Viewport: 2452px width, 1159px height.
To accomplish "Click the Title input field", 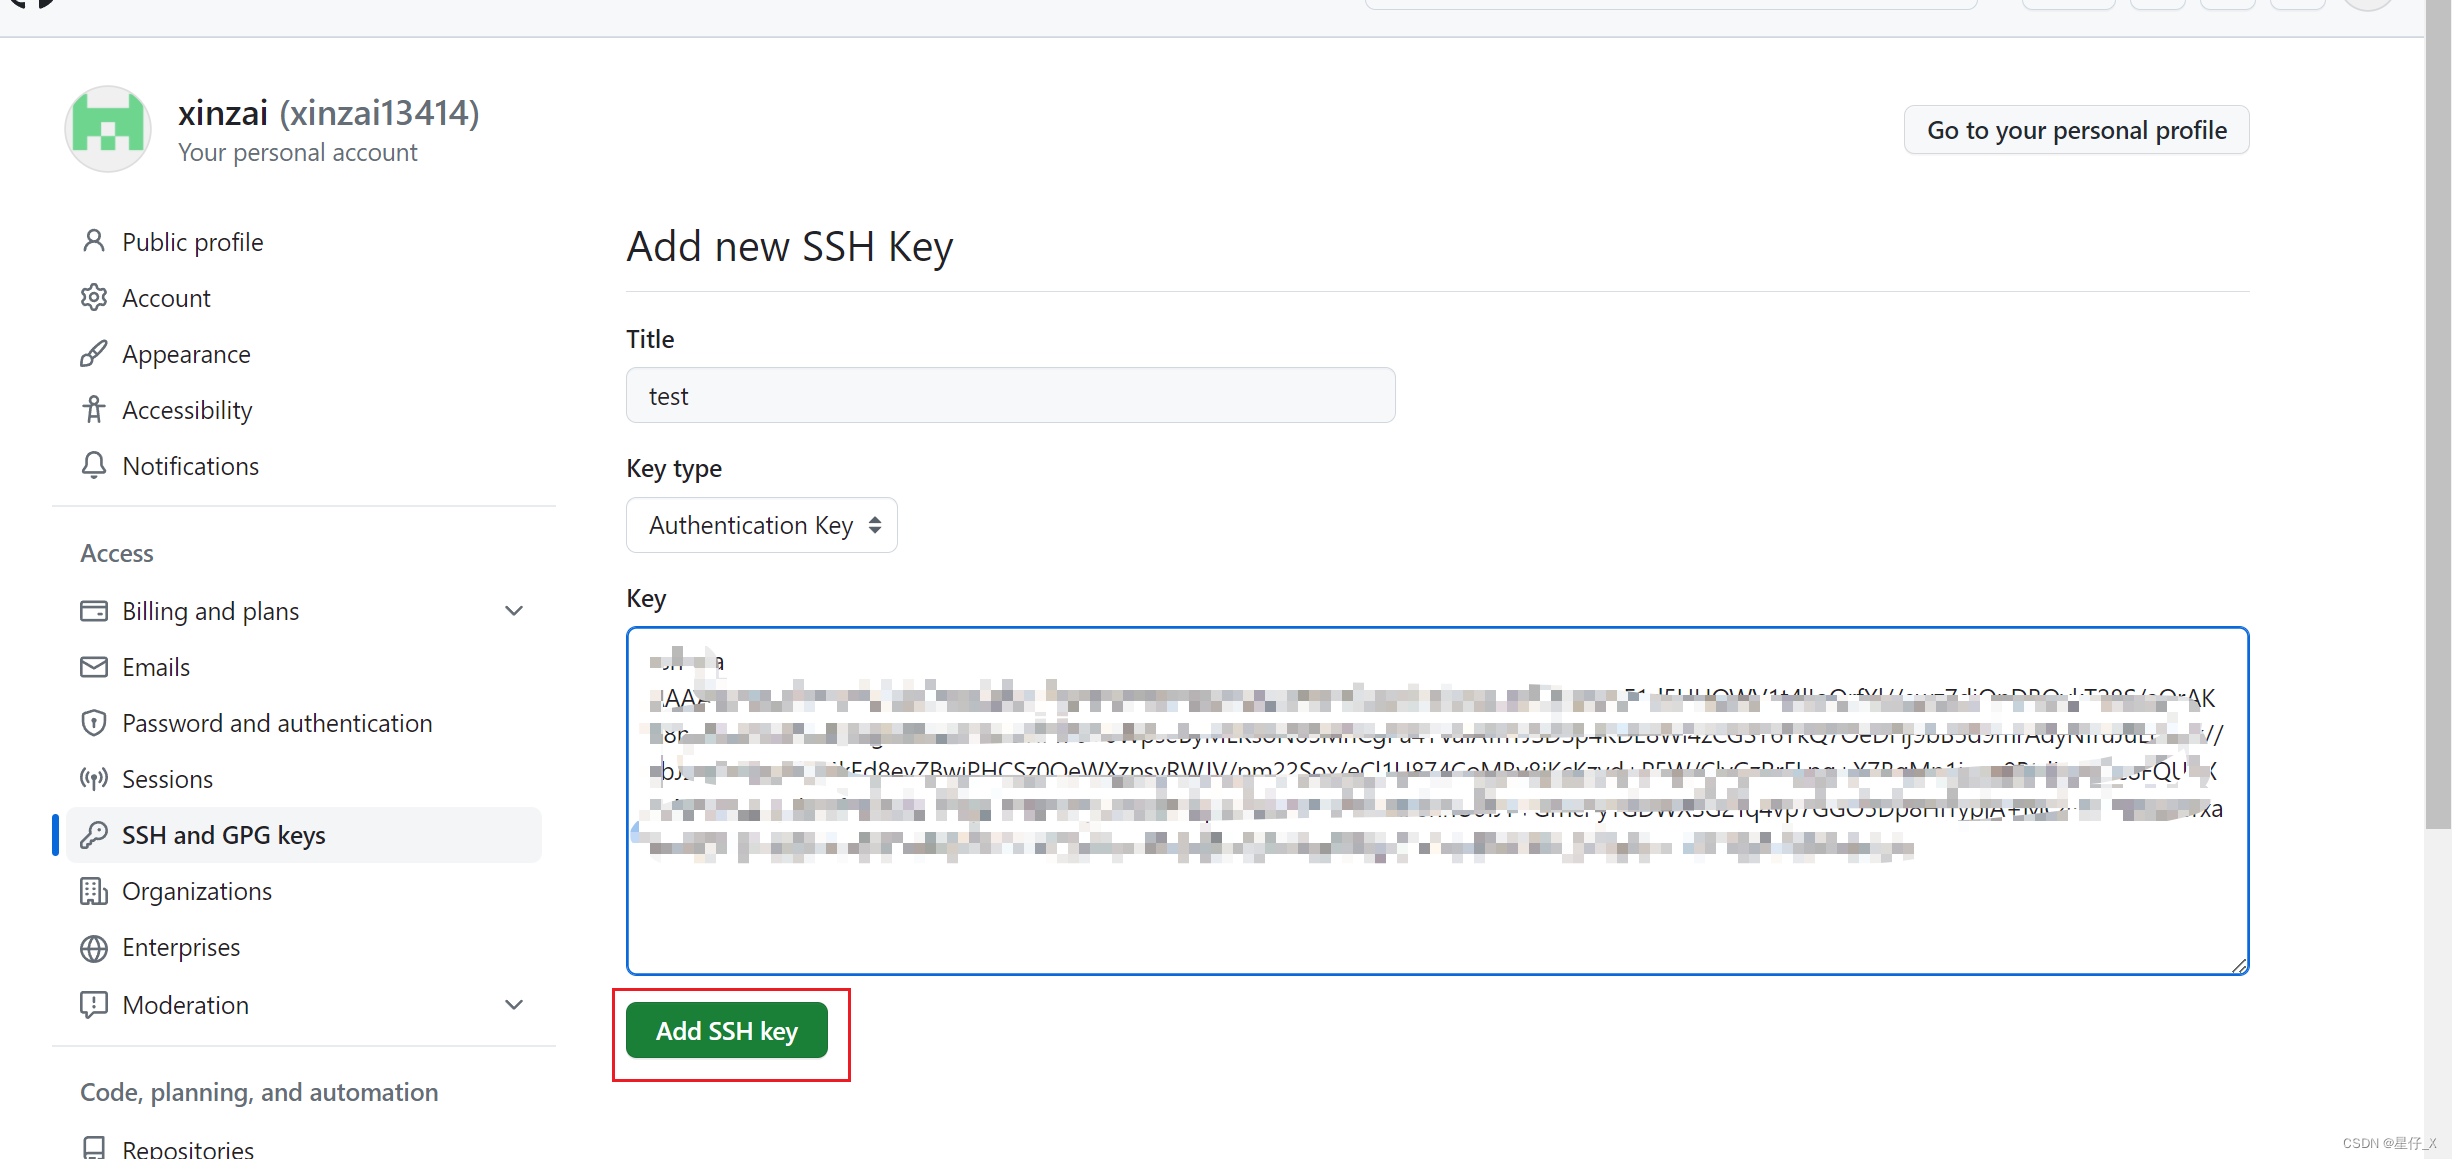I will (x=1010, y=396).
